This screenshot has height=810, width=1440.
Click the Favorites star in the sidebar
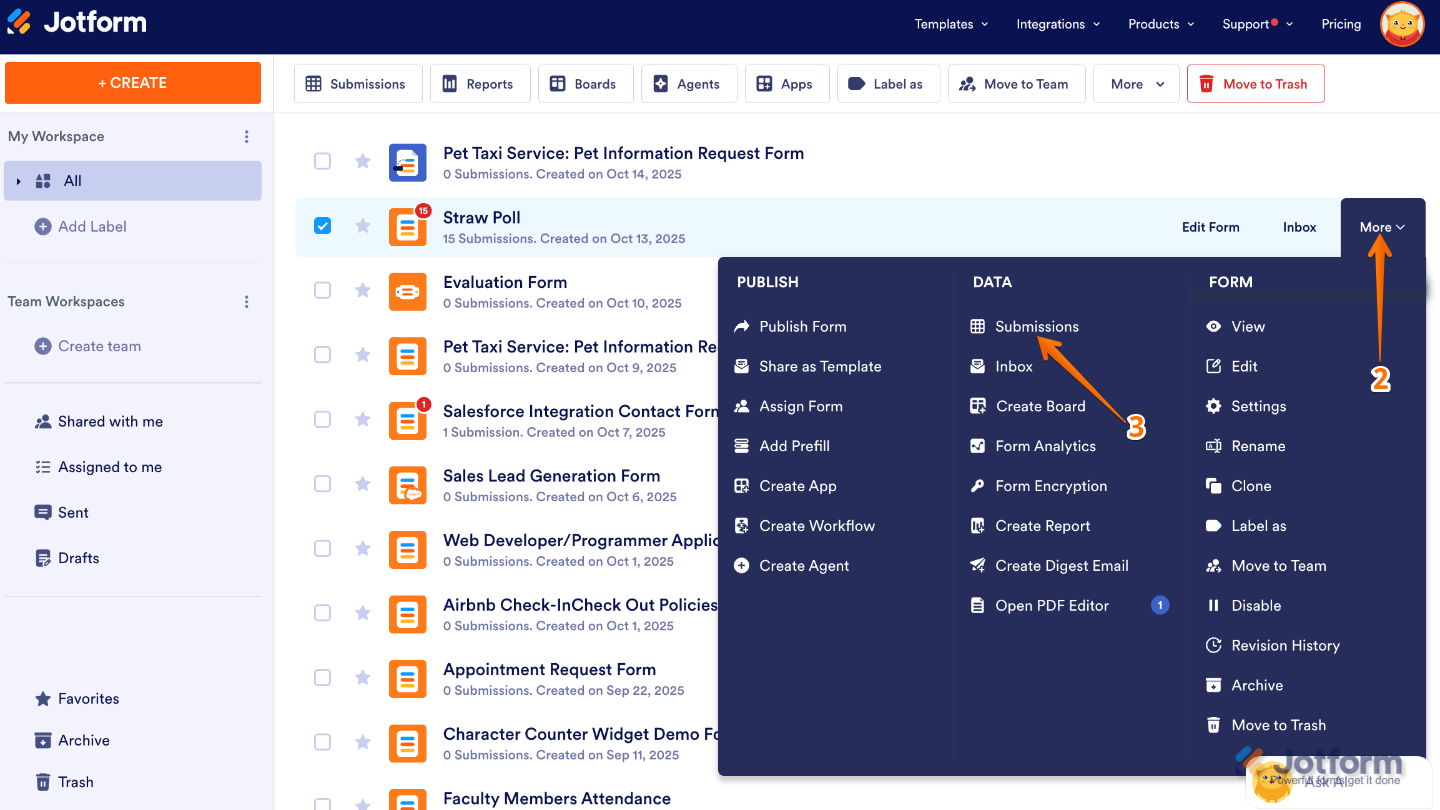pos(42,698)
